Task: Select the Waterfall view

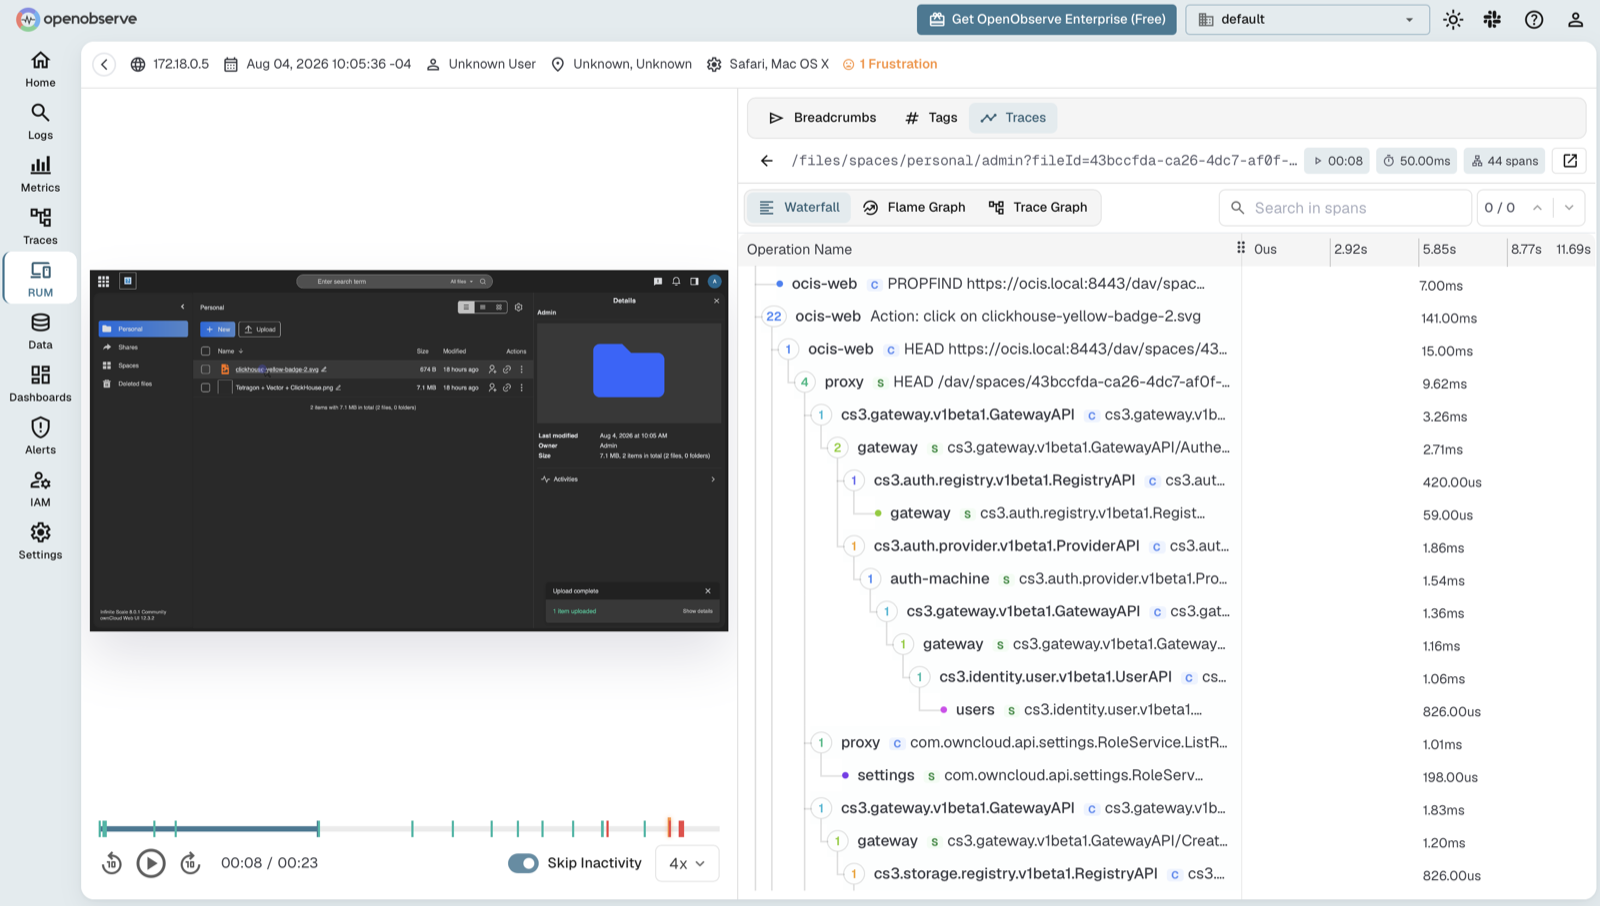Action: (799, 208)
